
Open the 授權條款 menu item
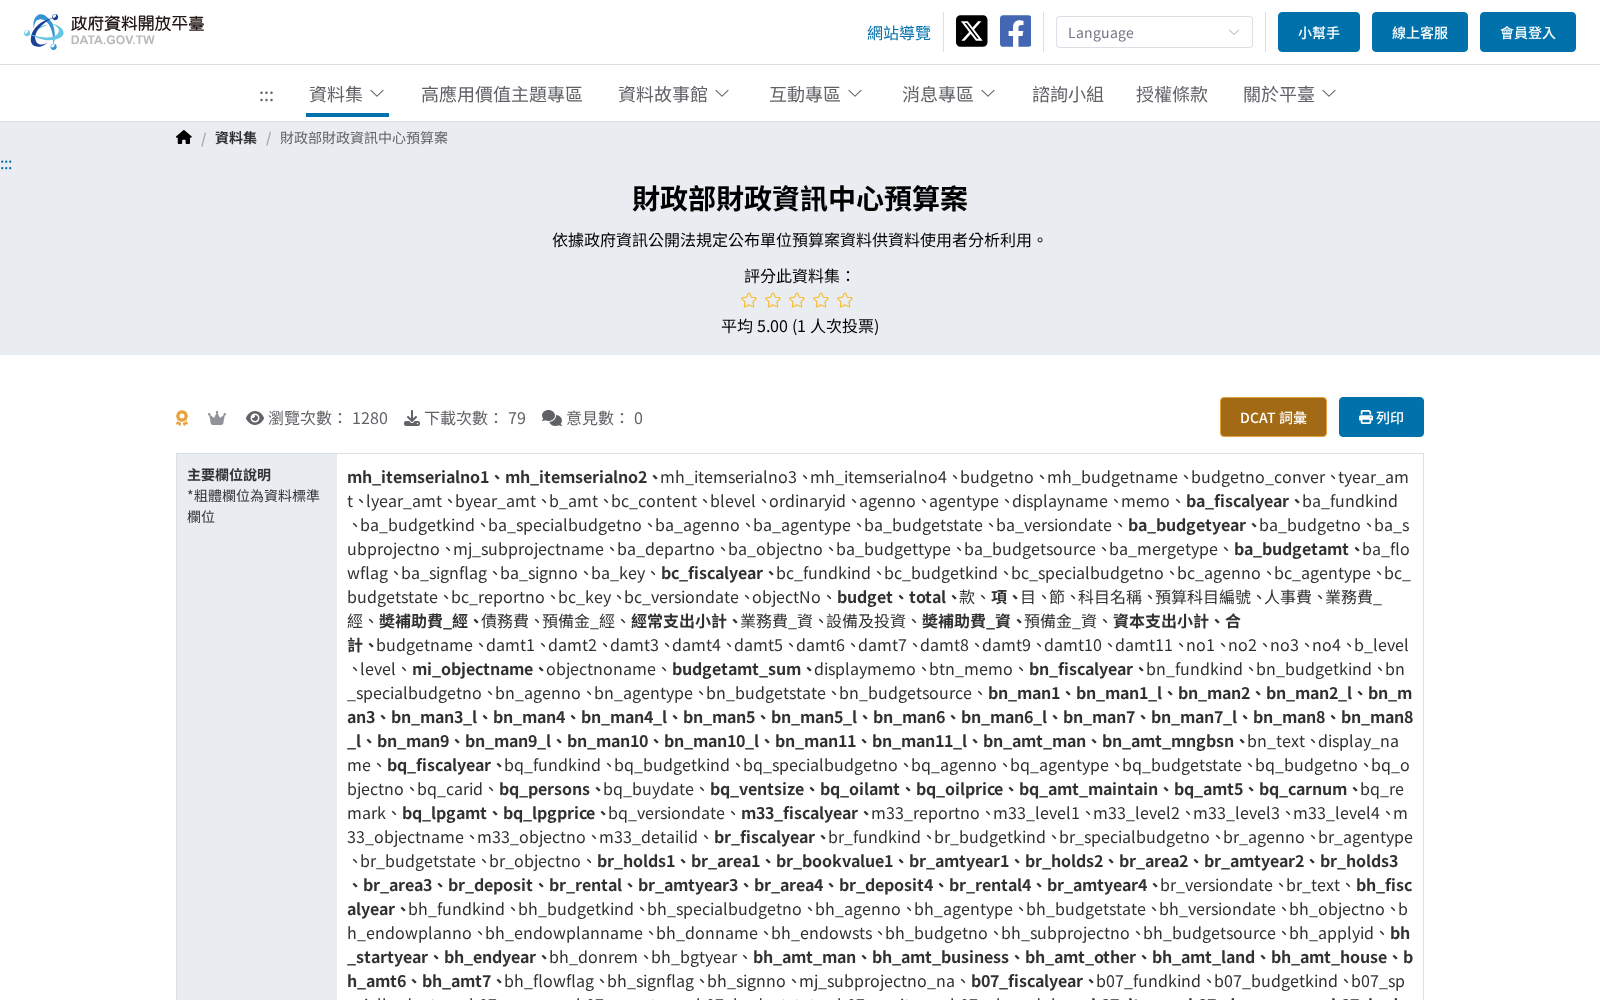point(1172,94)
